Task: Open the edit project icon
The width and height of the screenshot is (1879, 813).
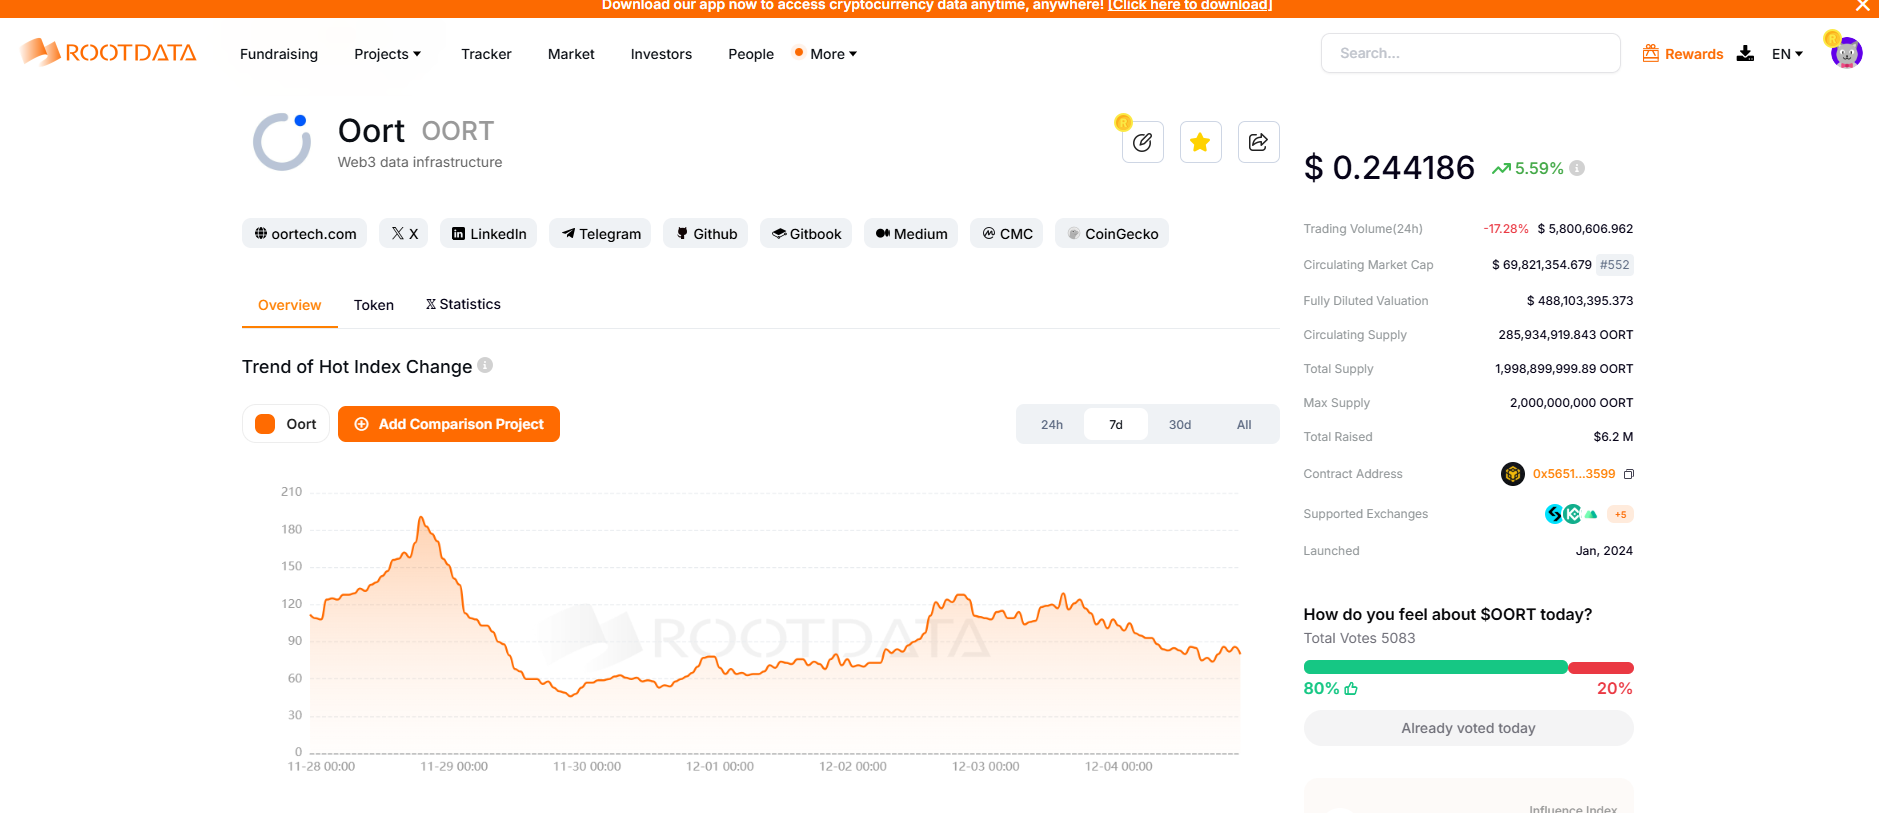Action: tap(1142, 142)
